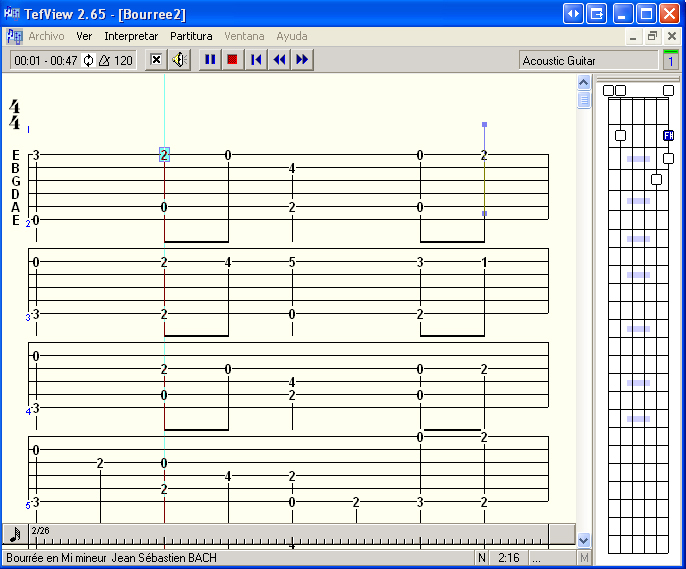Click the measure 5 number marker
This screenshot has height=569, width=686.
pos(28,506)
